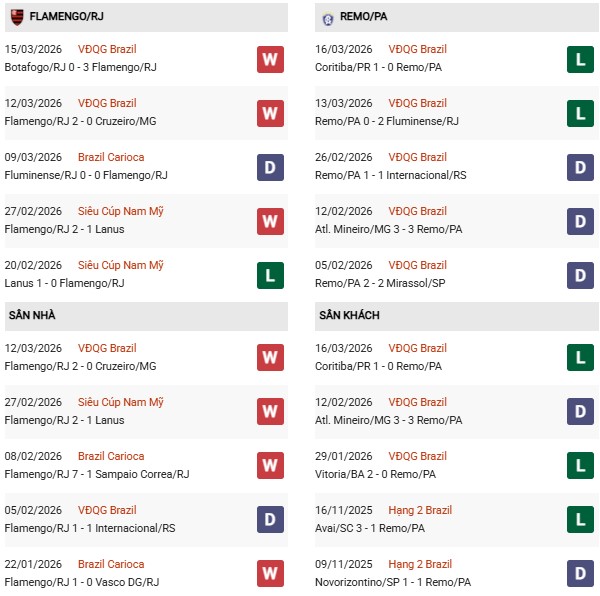
Task: Click D badge for Remo/PA 1-1 Internacional match
Action: (x=580, y=167)
